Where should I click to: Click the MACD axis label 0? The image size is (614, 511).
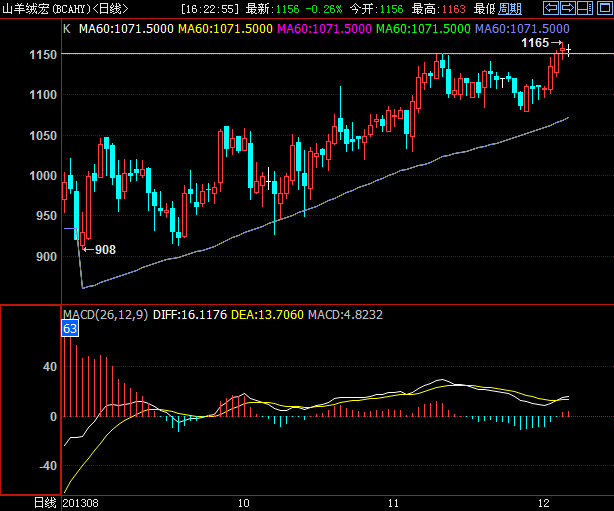[53, 417]
